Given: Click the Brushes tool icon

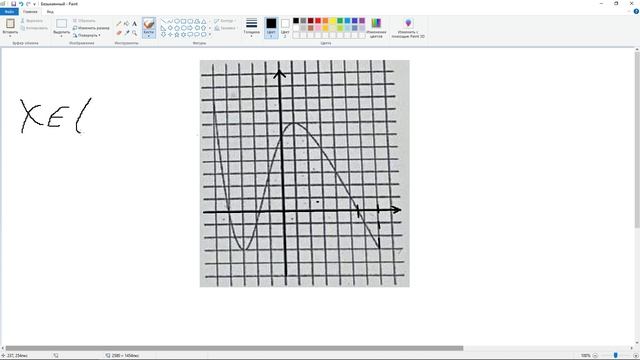Looking at the screenshot, I should click(149, 24).
